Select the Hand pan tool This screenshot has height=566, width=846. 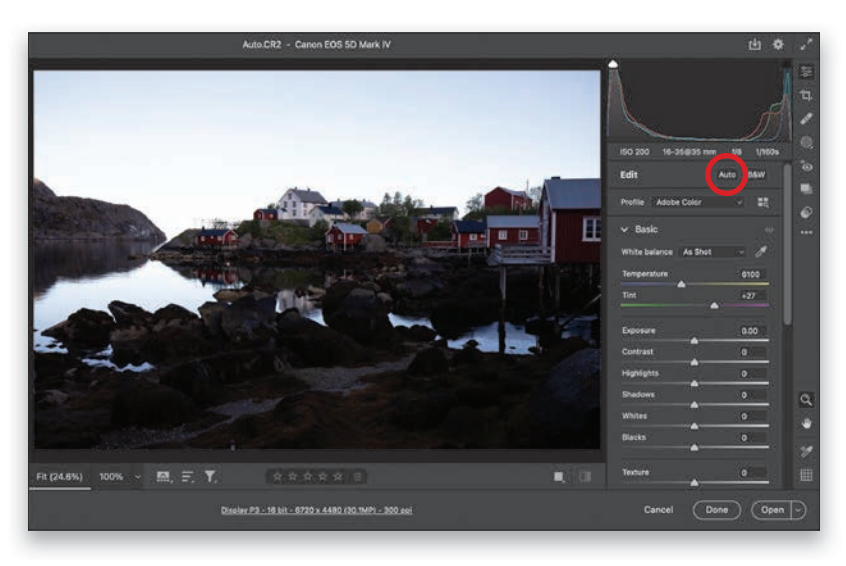[806, 424]
